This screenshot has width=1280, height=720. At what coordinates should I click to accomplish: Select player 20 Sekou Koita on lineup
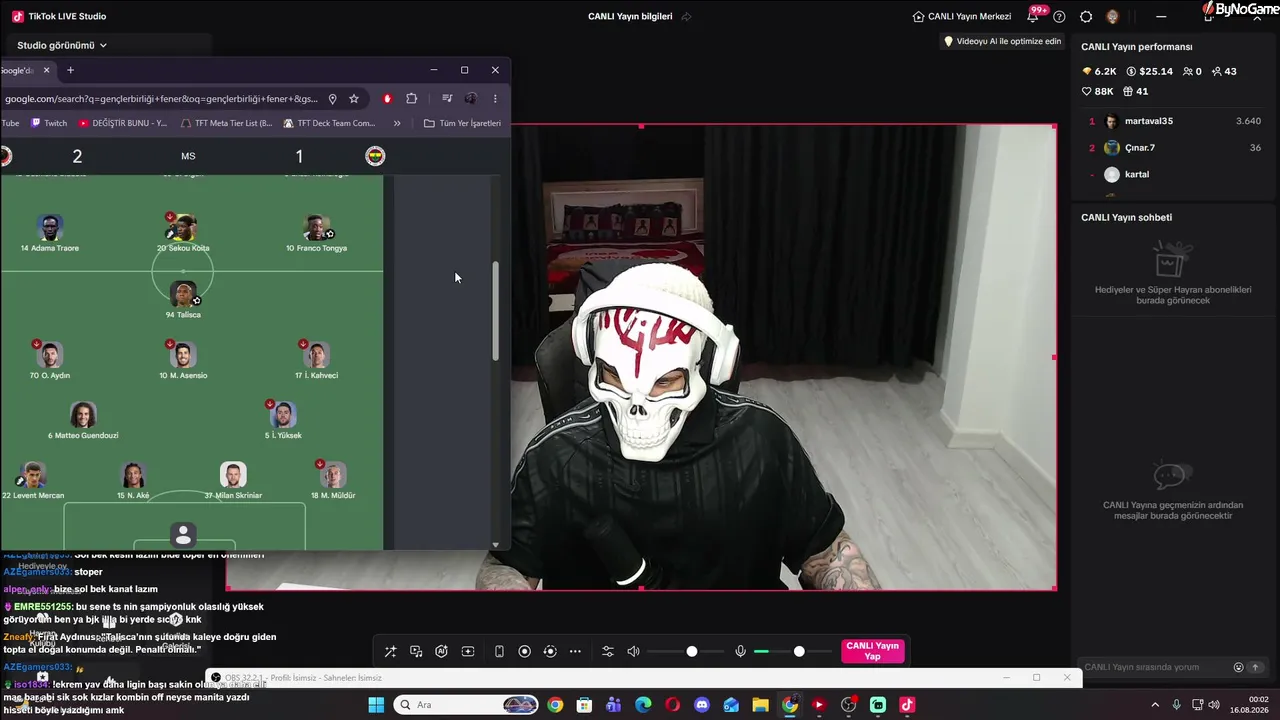183,233
